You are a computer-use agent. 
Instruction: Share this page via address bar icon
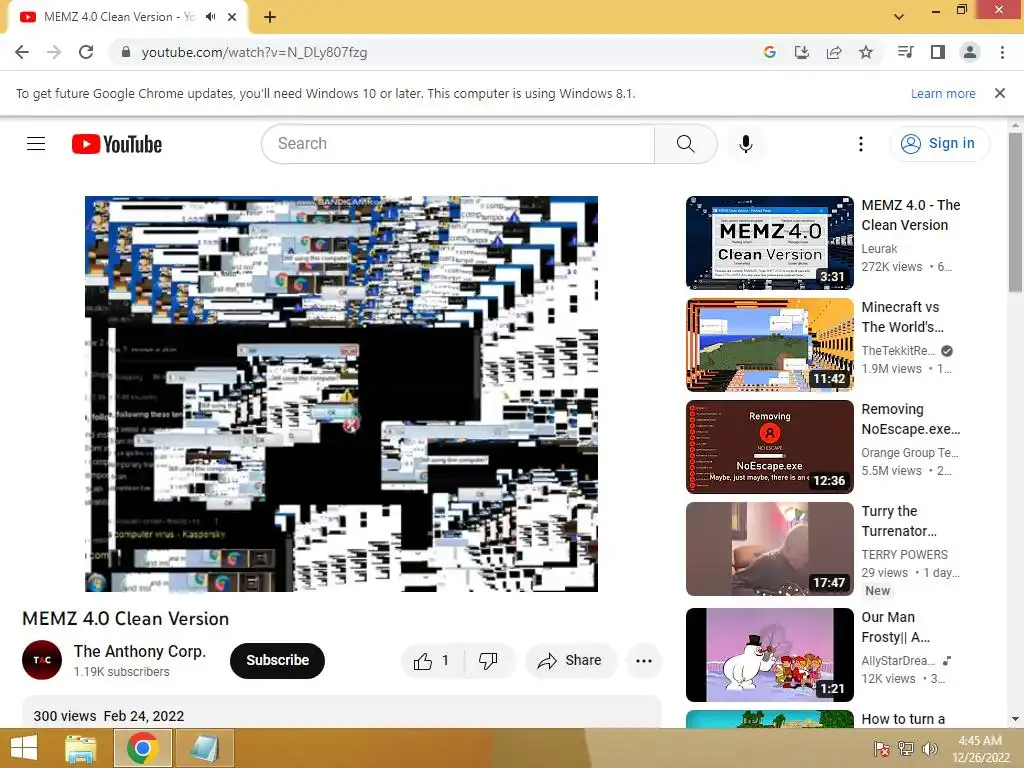[833, 52]
